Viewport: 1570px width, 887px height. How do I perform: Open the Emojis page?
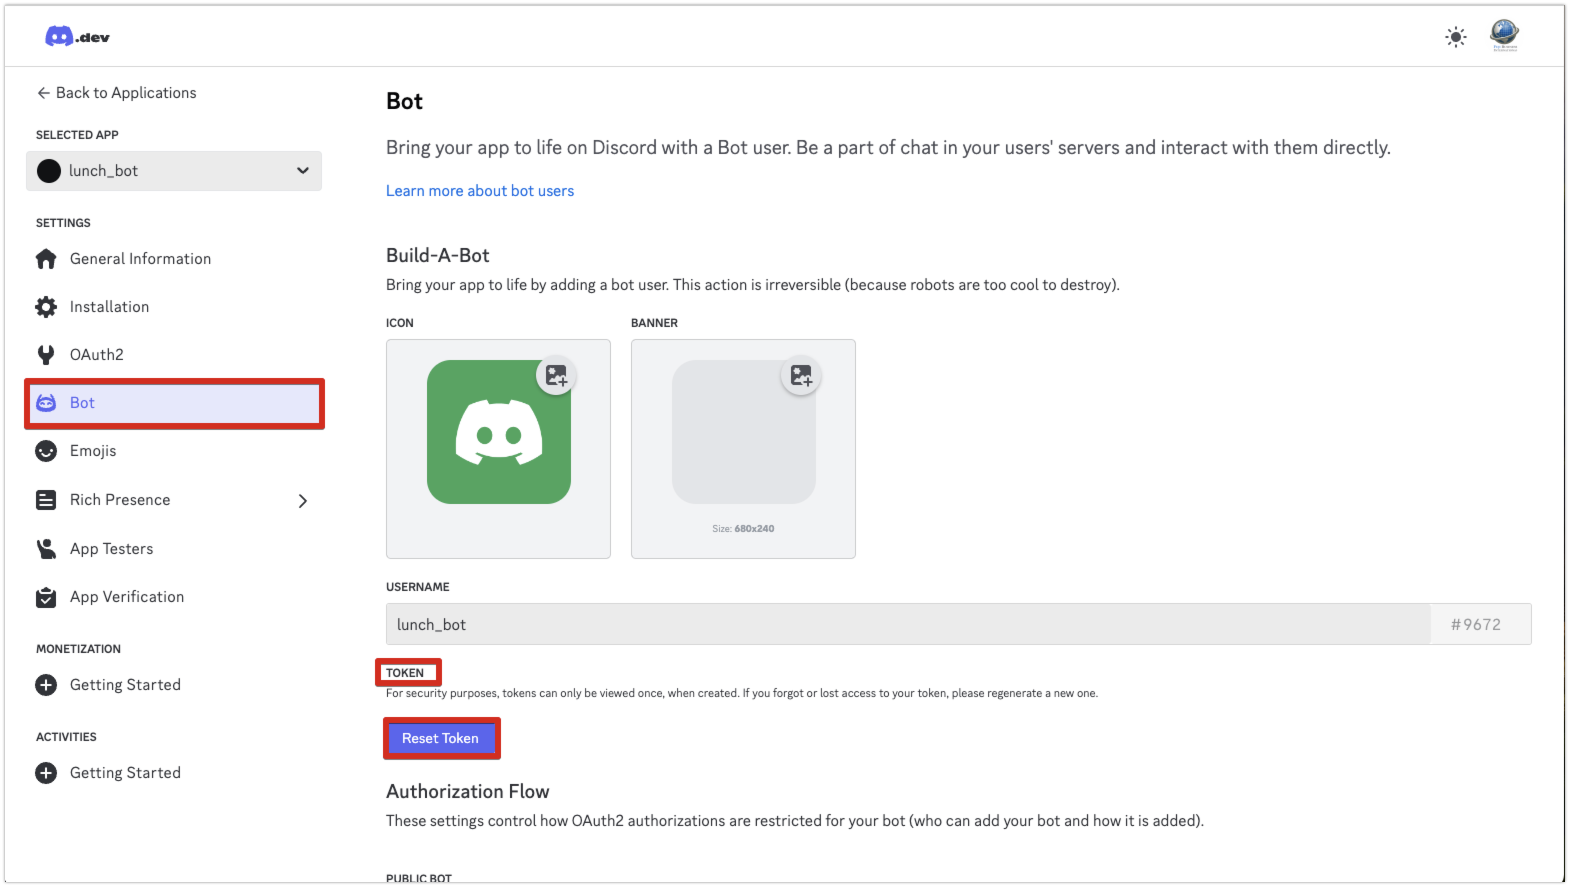click(x=93, y=451)
